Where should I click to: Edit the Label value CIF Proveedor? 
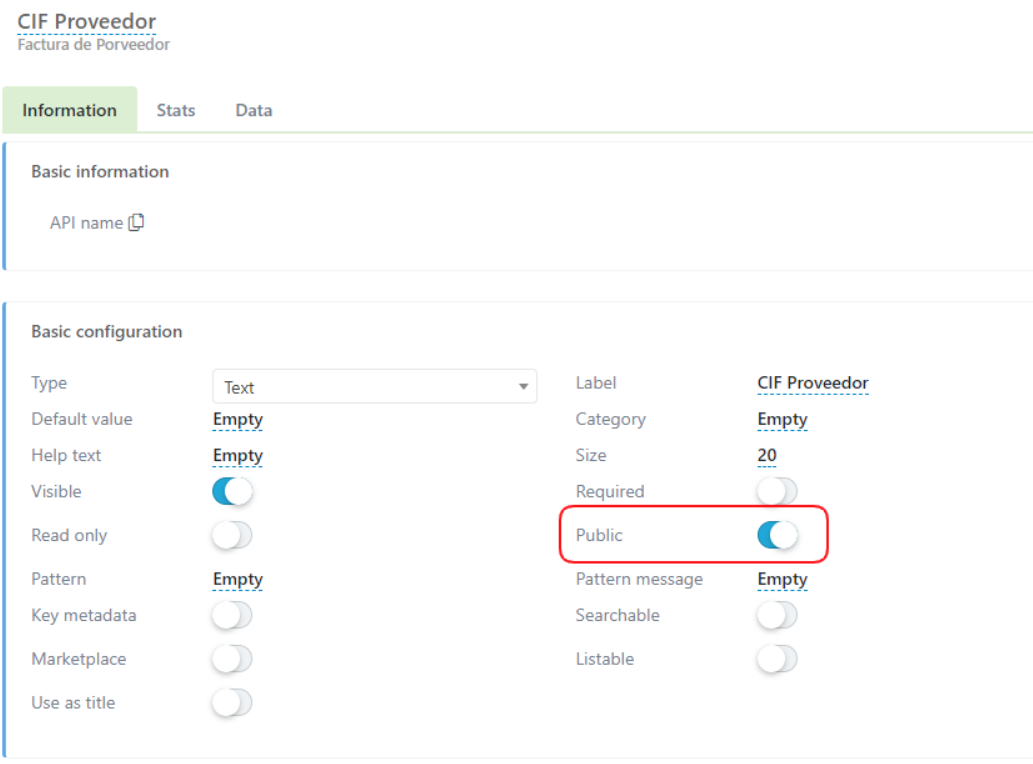point(813,383)
